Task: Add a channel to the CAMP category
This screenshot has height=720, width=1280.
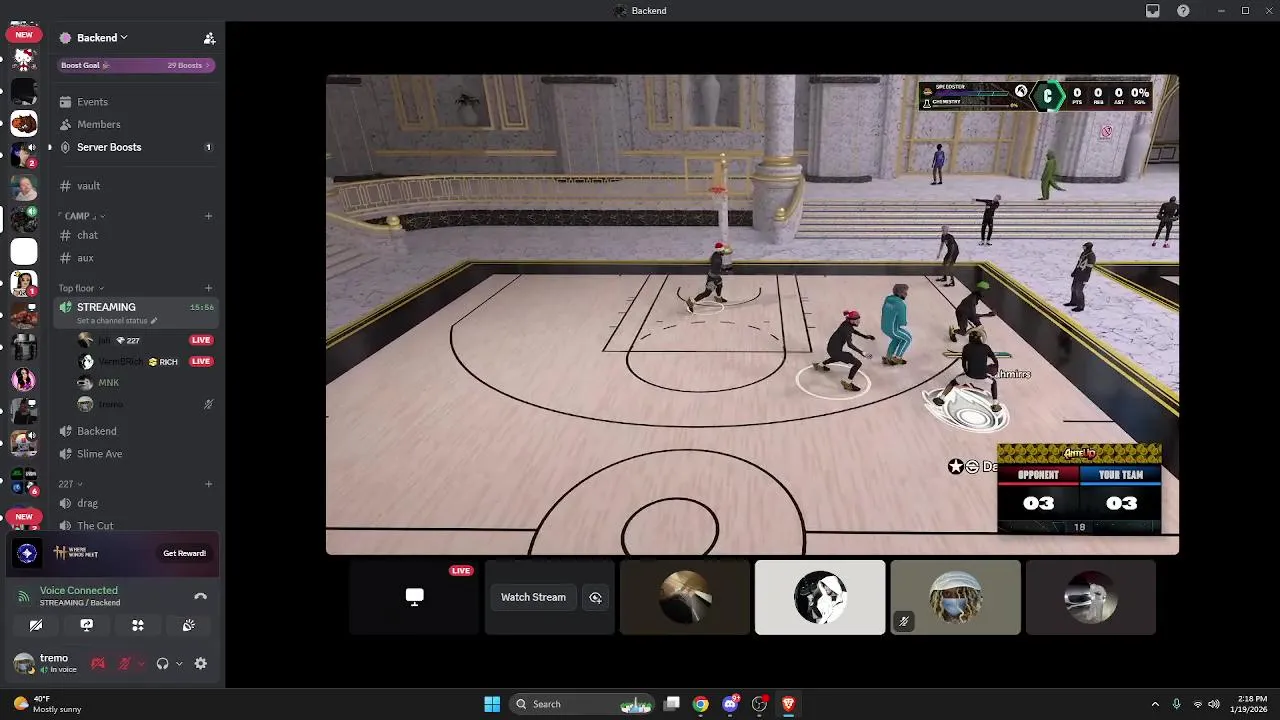Action: tap(208, 216)
